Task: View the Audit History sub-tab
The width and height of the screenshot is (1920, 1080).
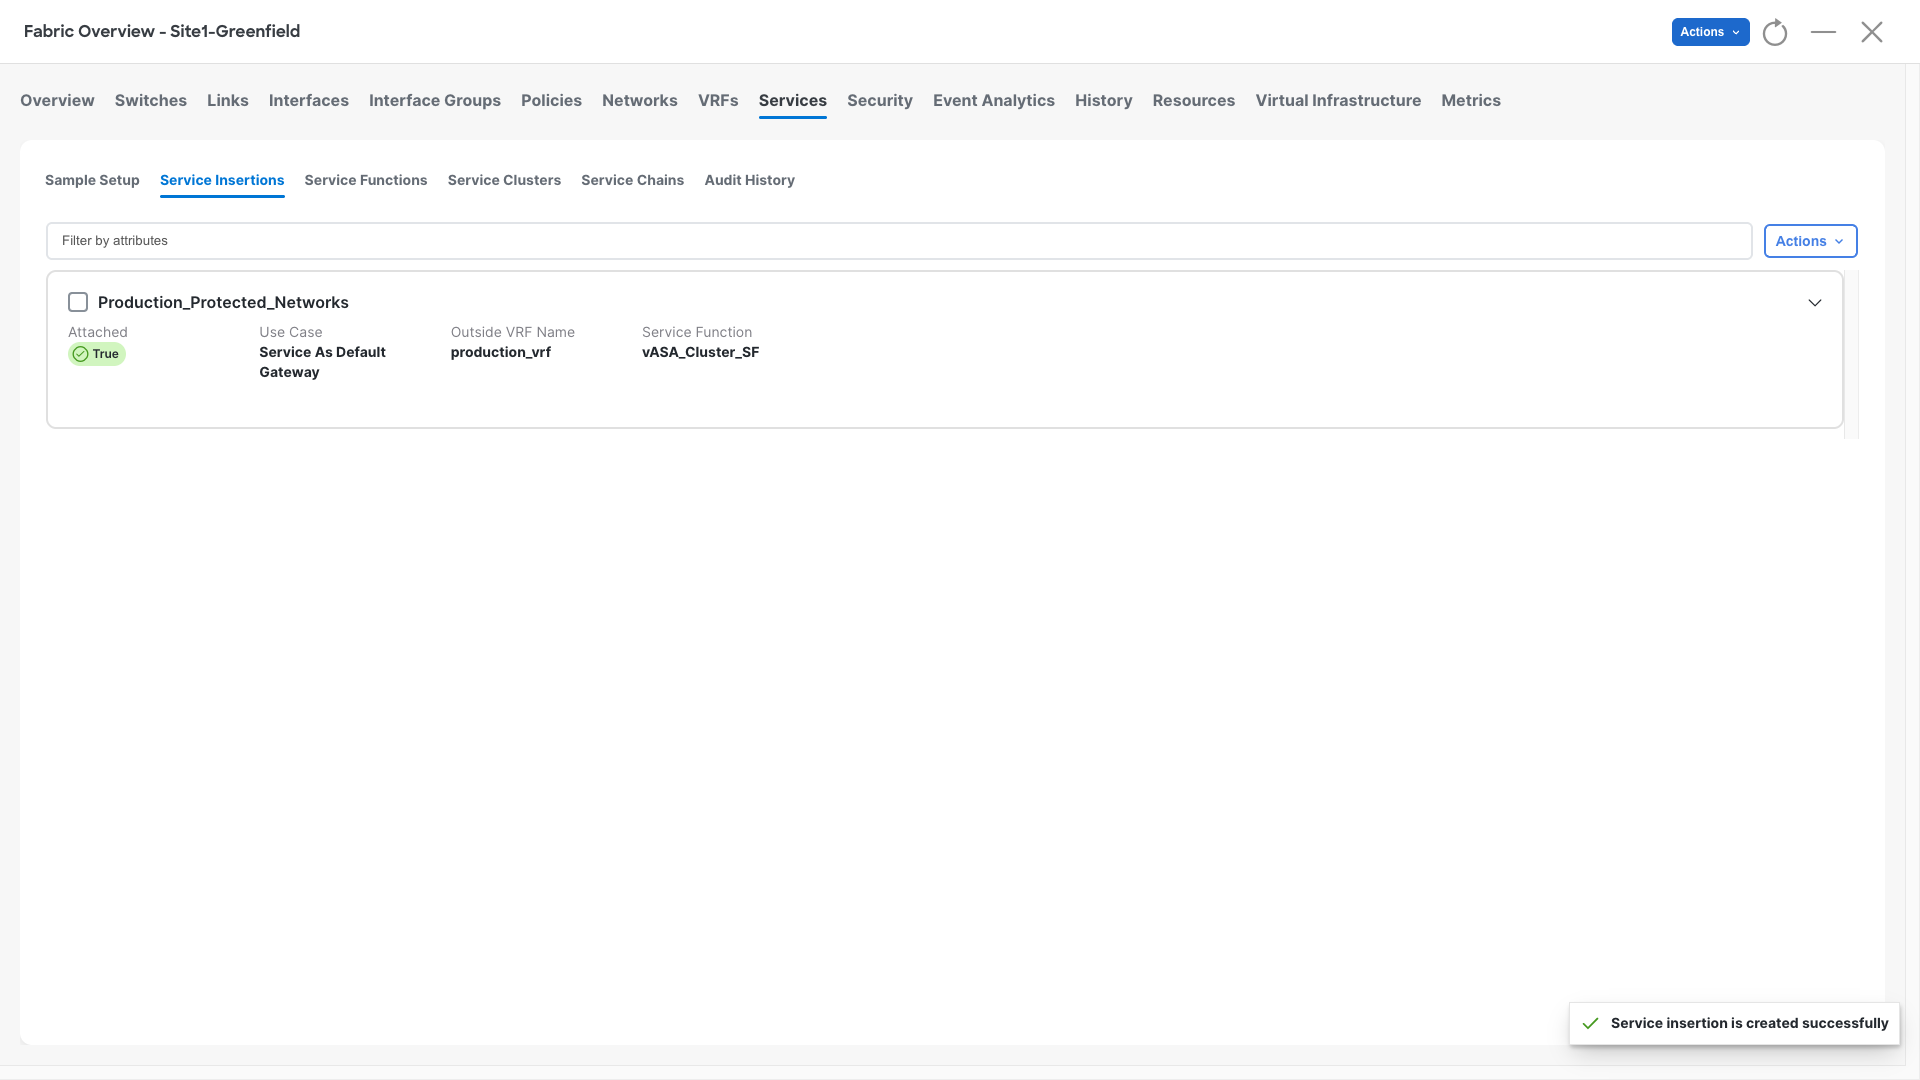Action: click(750, 180)
